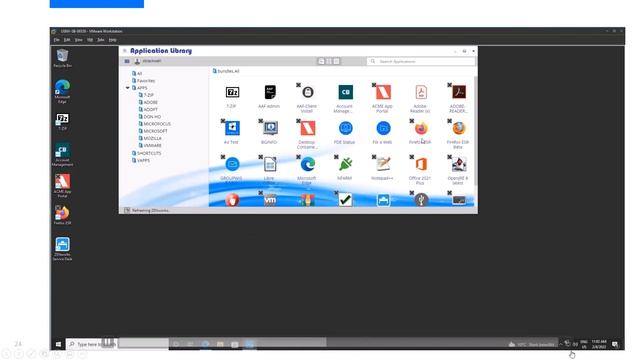This screenshot has height=360, width=640.
Task: Open the VMware Edit menu
Action: point(67,40)
